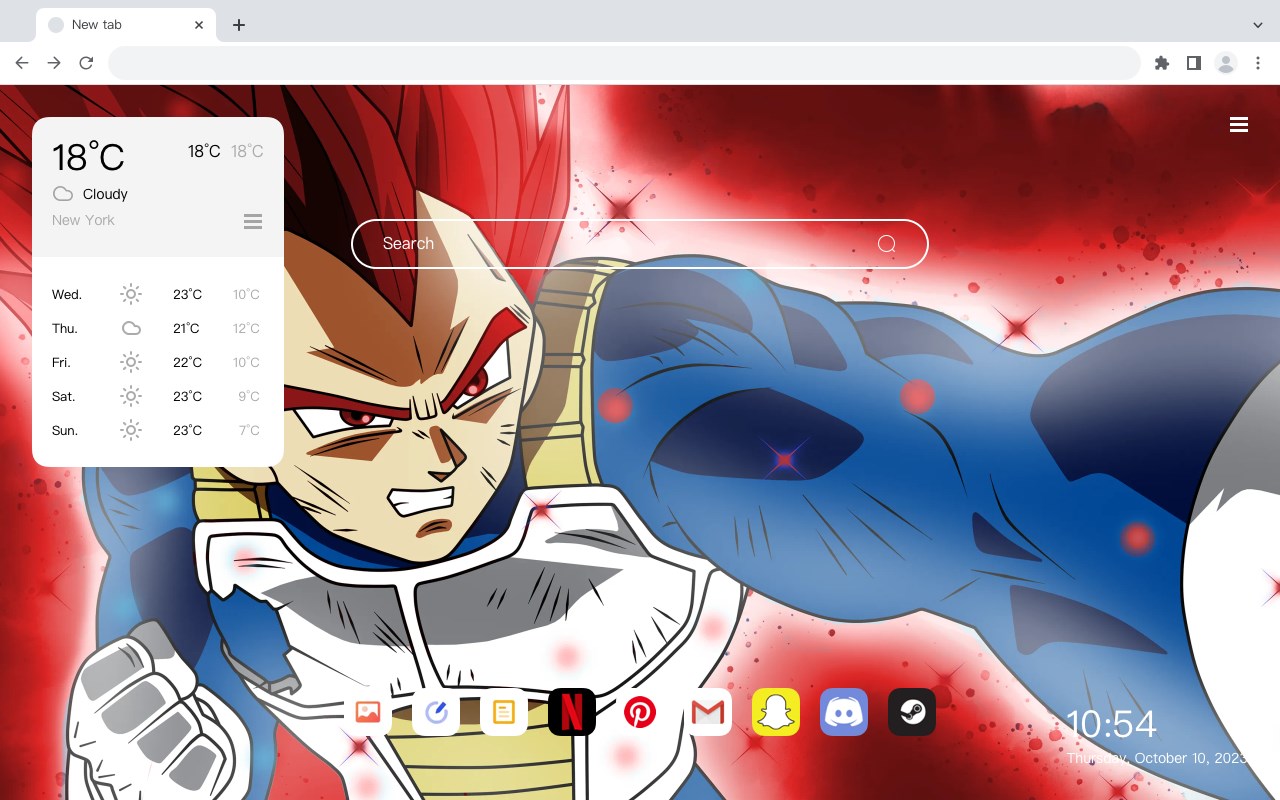Screen dimensions: 1280x800
Task: Open the hamburger menu at top right
Action: pos(1239,125)
